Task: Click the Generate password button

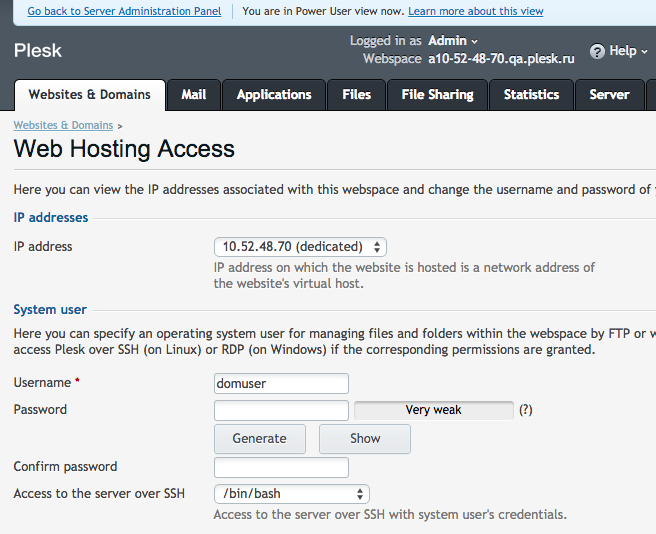Action: pyautogui.click(x=260, y=439)
